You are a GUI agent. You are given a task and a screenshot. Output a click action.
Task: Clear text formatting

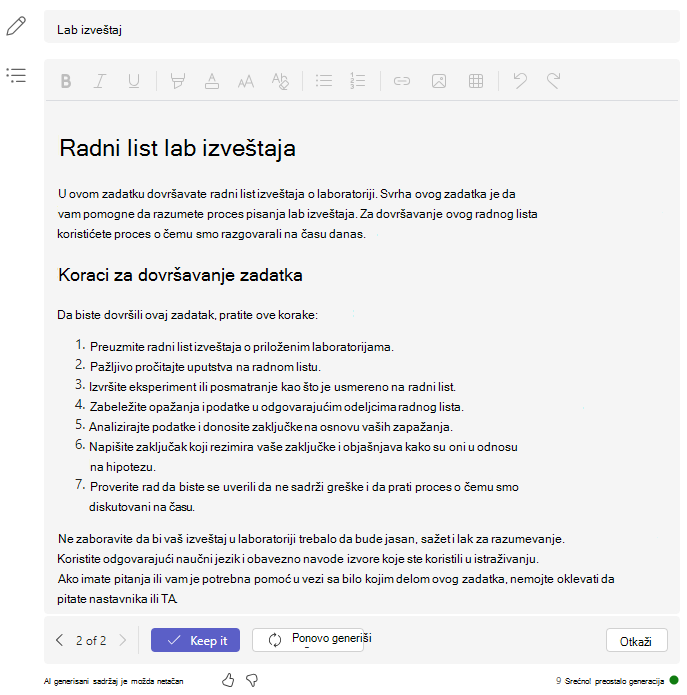280,81
